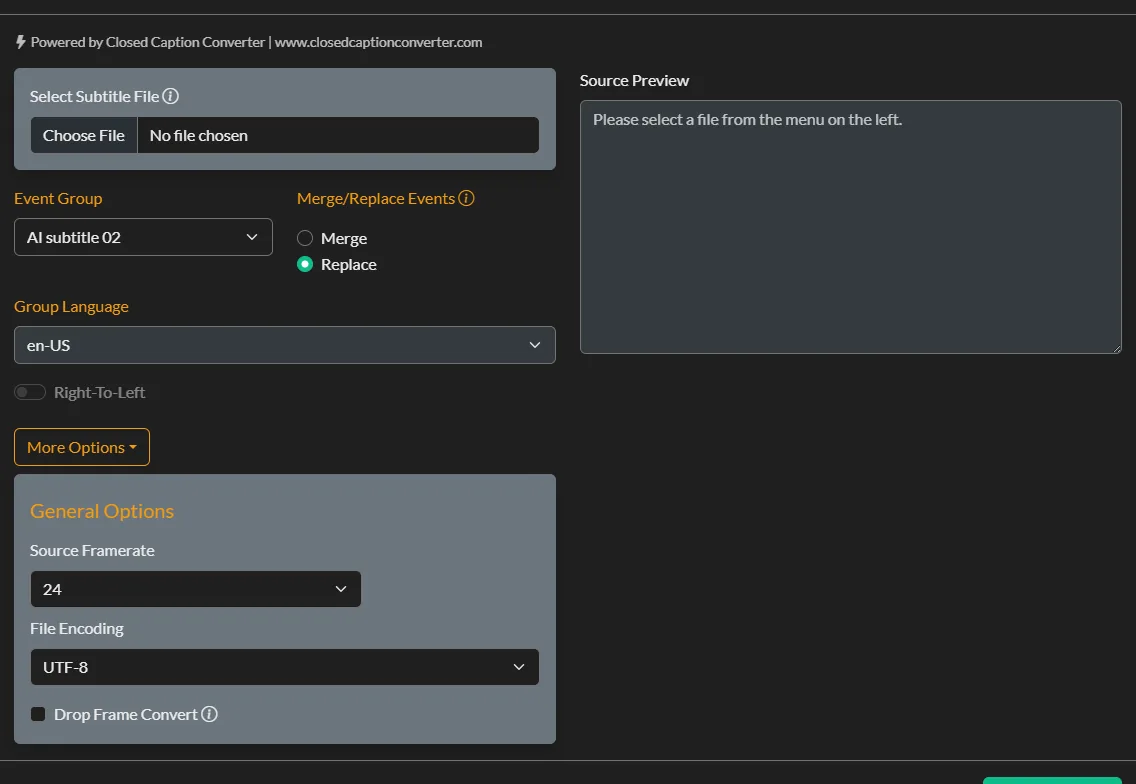Toggle the Right-To-Left switch

point(30,392)
